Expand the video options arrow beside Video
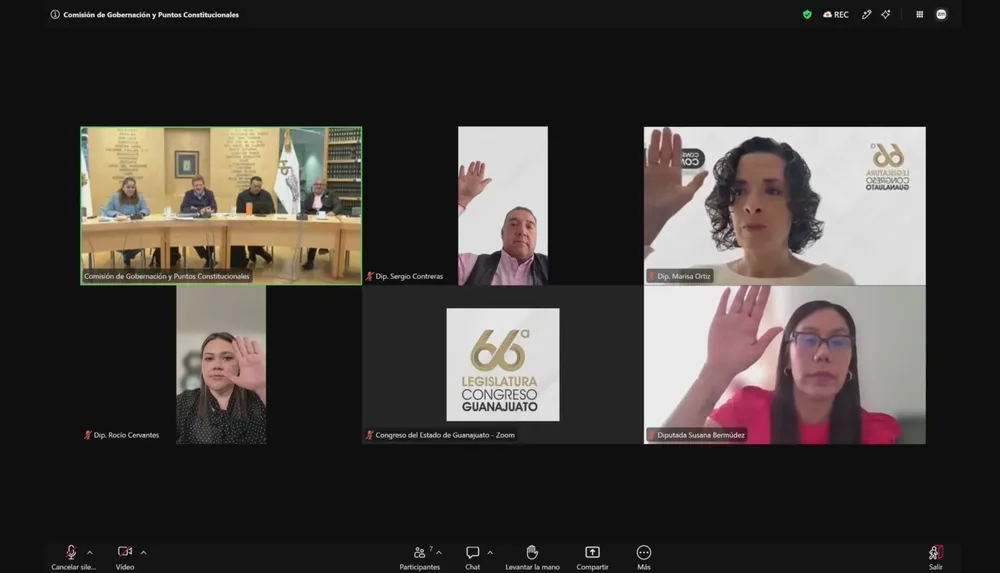Screen dimensions: 1000x573 [x=143, y=553]
